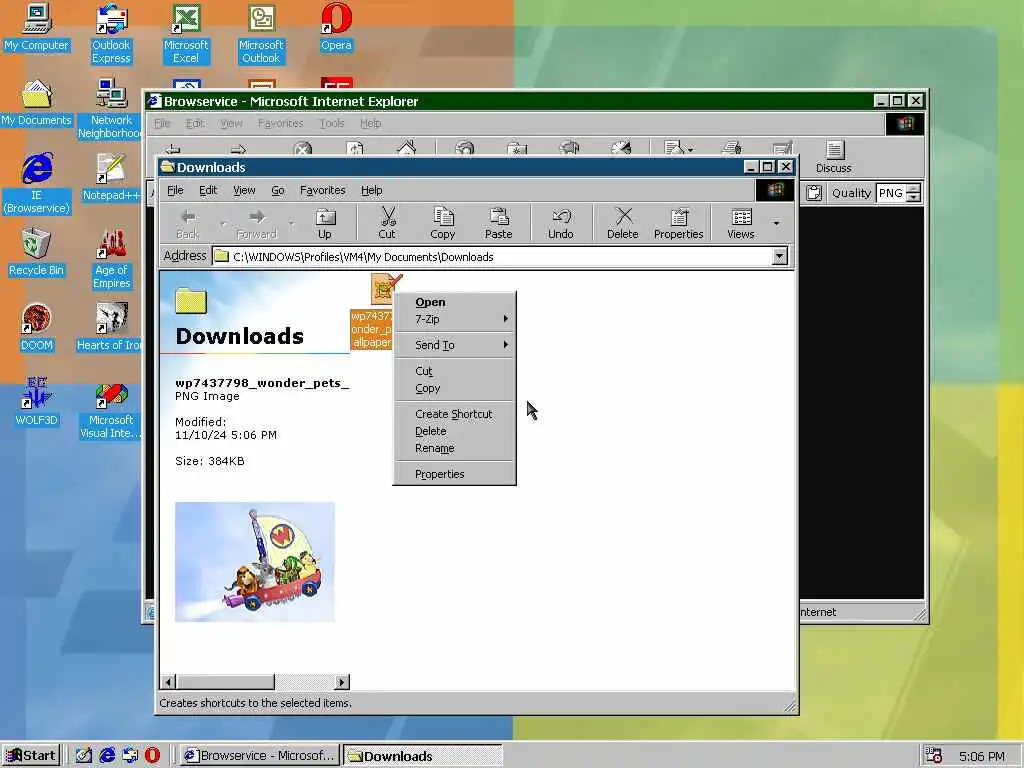1024x768 pixels.
Task: Click Discuss button in Internet Explorer
Action: tap(834, 157)
